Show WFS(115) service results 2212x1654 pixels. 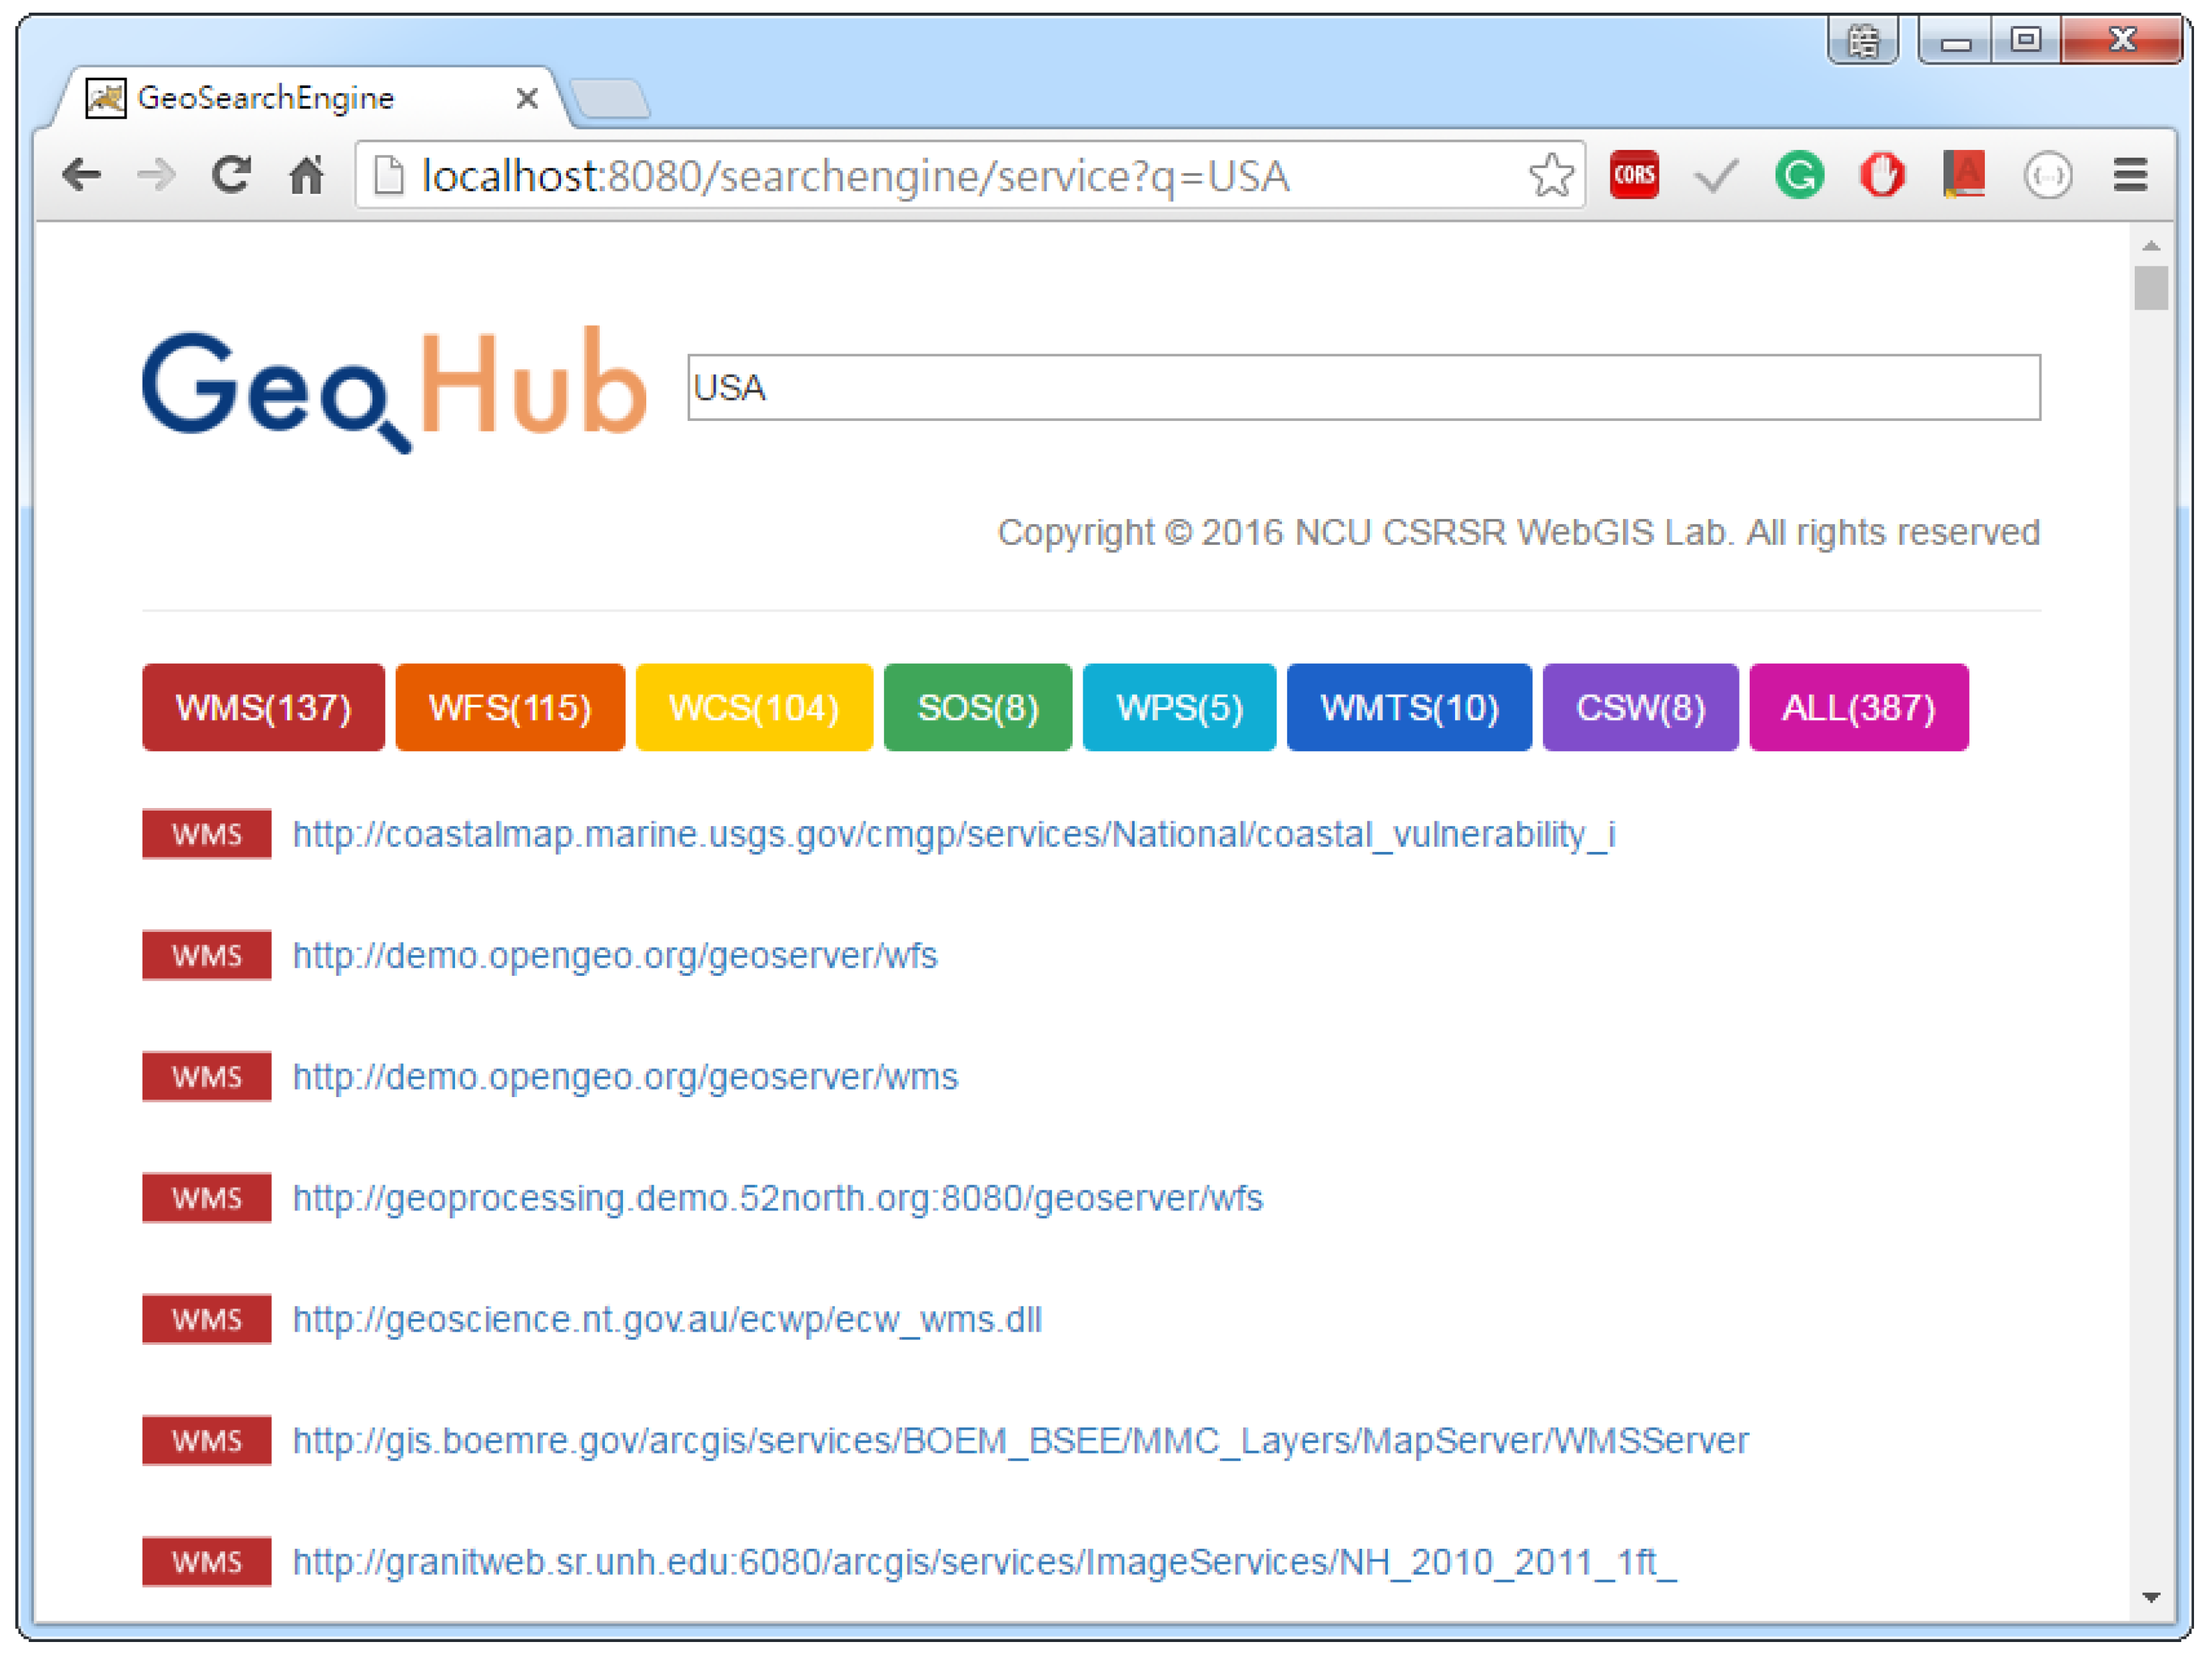tap(510, 707)
